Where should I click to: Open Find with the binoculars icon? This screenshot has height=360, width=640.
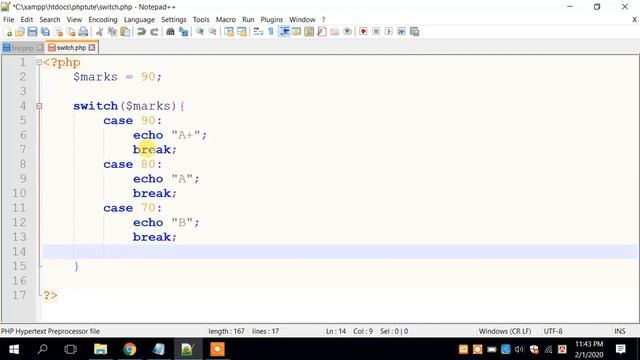click(170, 32)
